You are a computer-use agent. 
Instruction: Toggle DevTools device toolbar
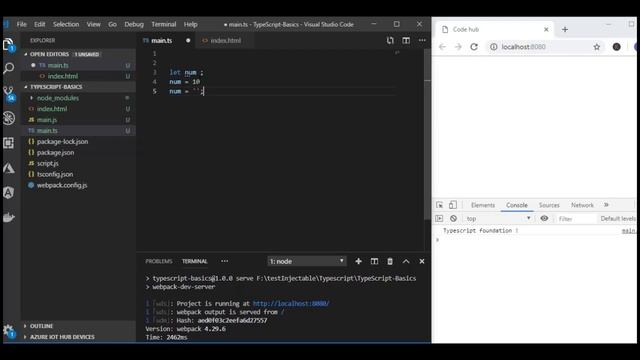453,205
